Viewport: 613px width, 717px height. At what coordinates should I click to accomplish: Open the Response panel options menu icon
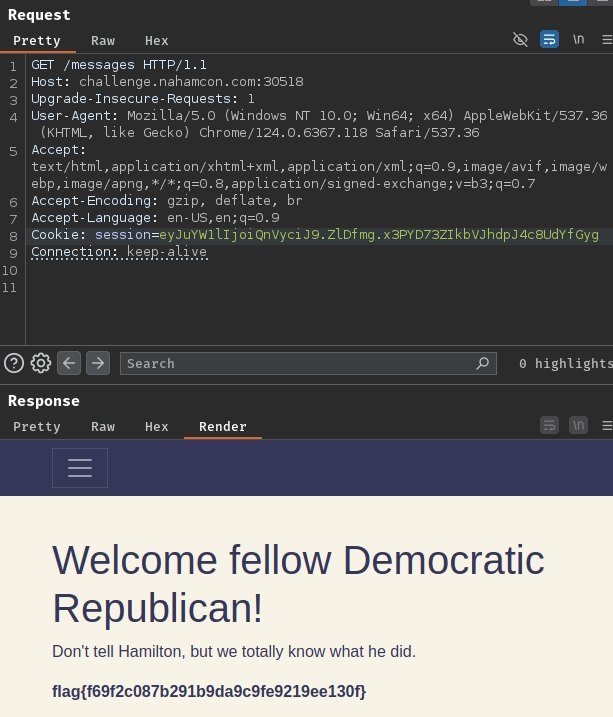[606, 425]
